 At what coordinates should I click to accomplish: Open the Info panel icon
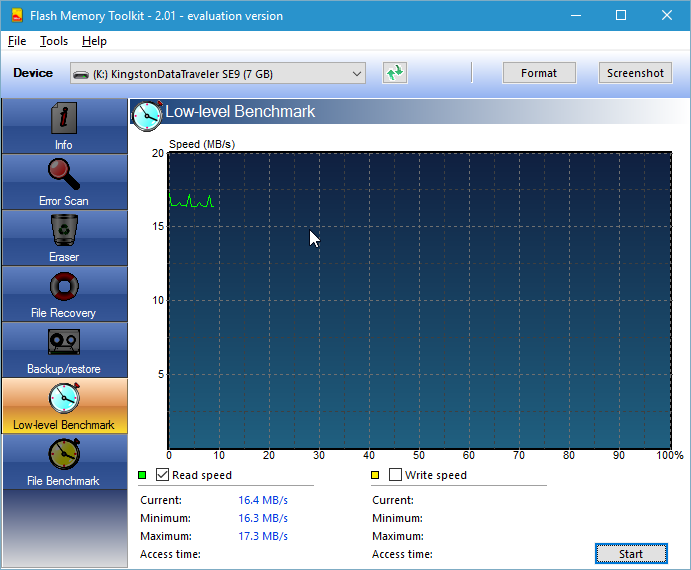tap(64, 118)
